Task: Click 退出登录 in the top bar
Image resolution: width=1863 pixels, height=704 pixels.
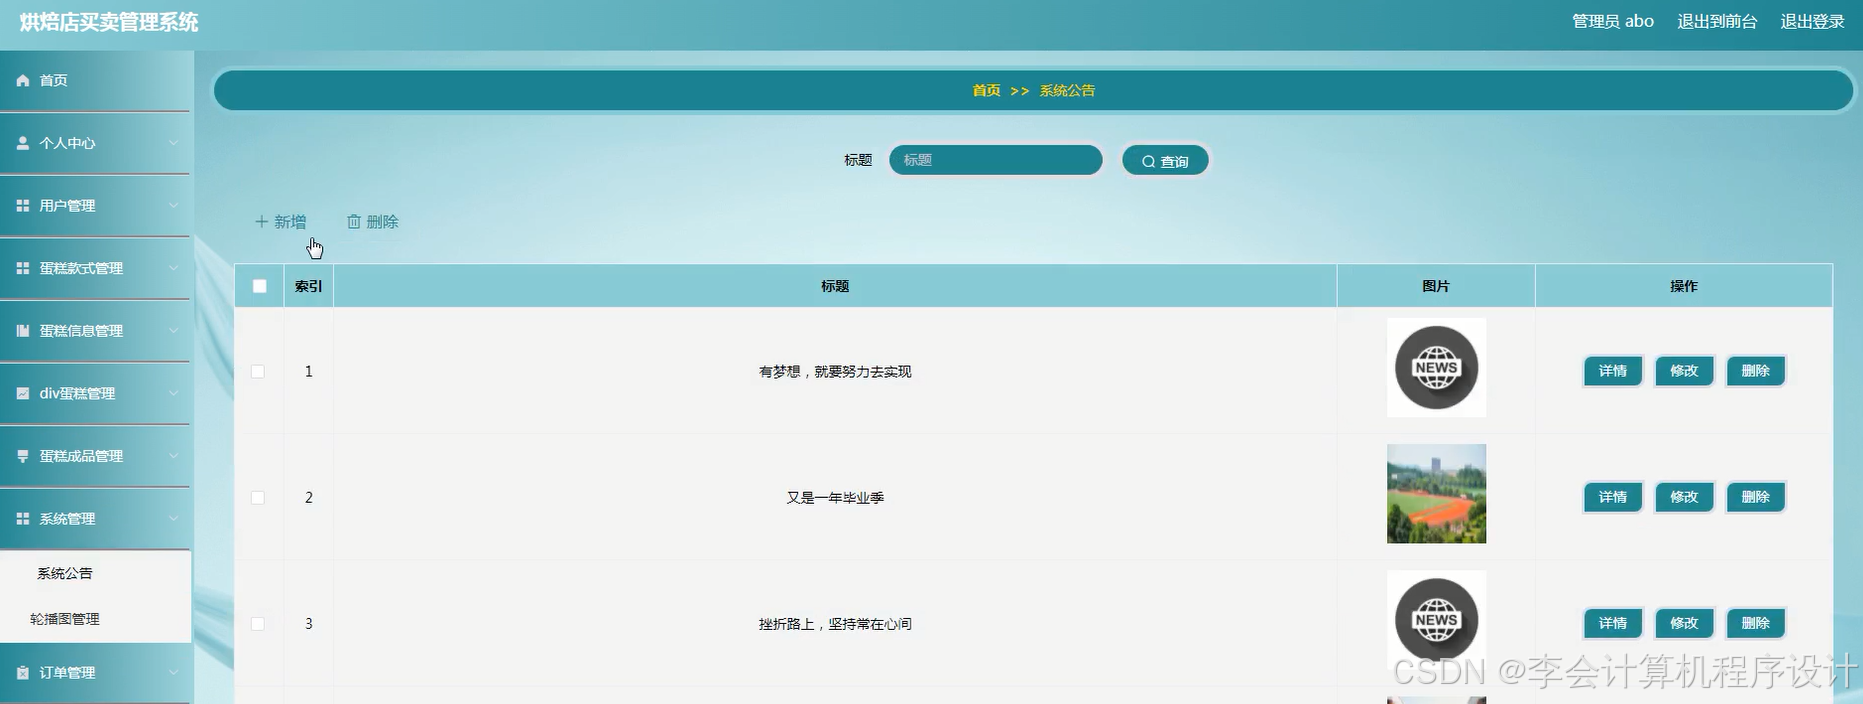Action: [1812, 21]
